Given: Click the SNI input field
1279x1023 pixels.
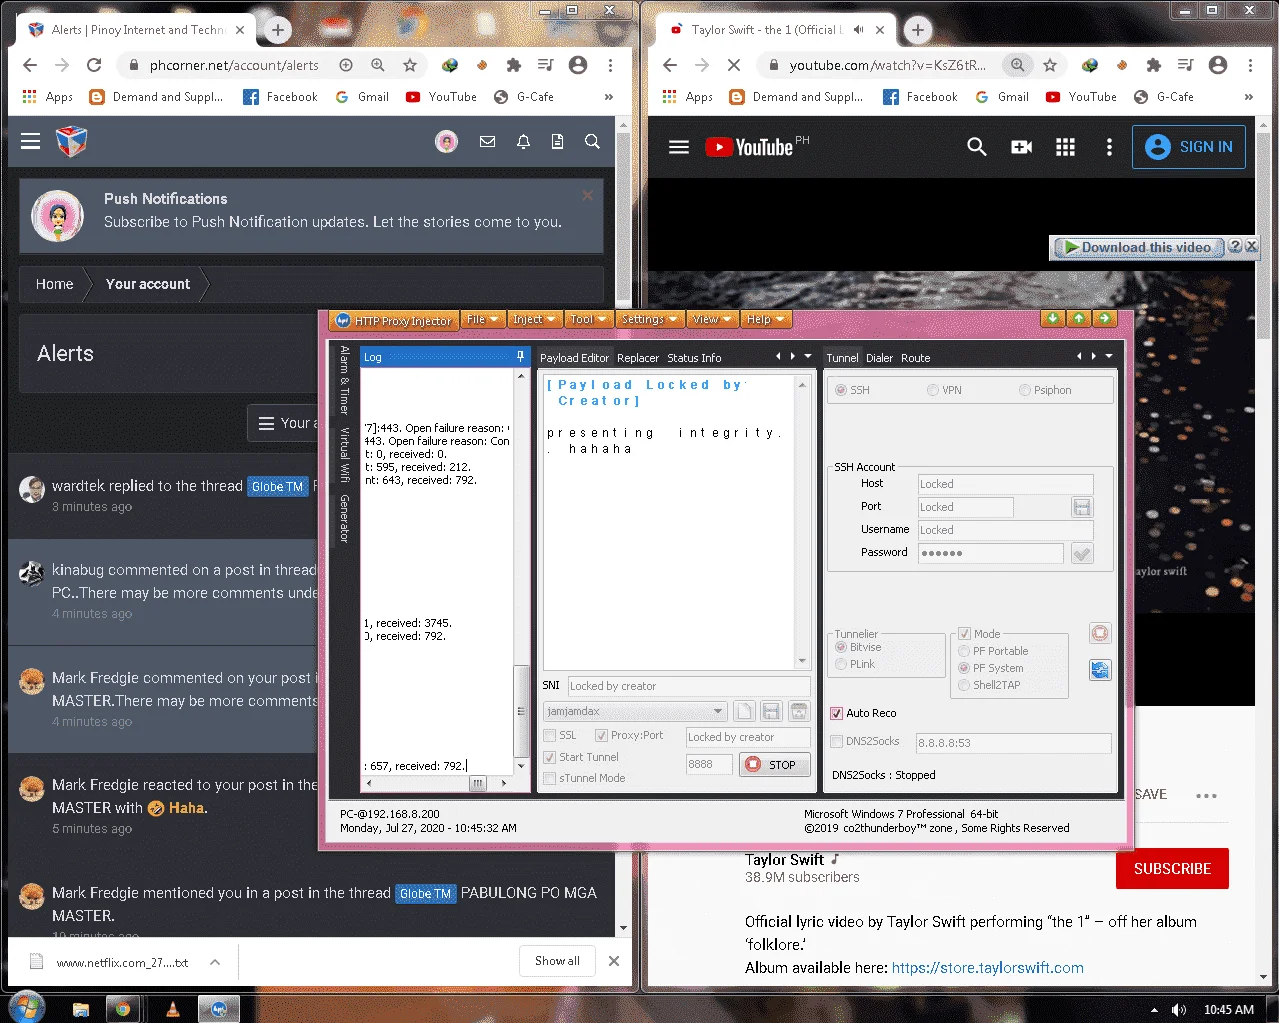Looking at the screenshot, I should coord(688,686).
